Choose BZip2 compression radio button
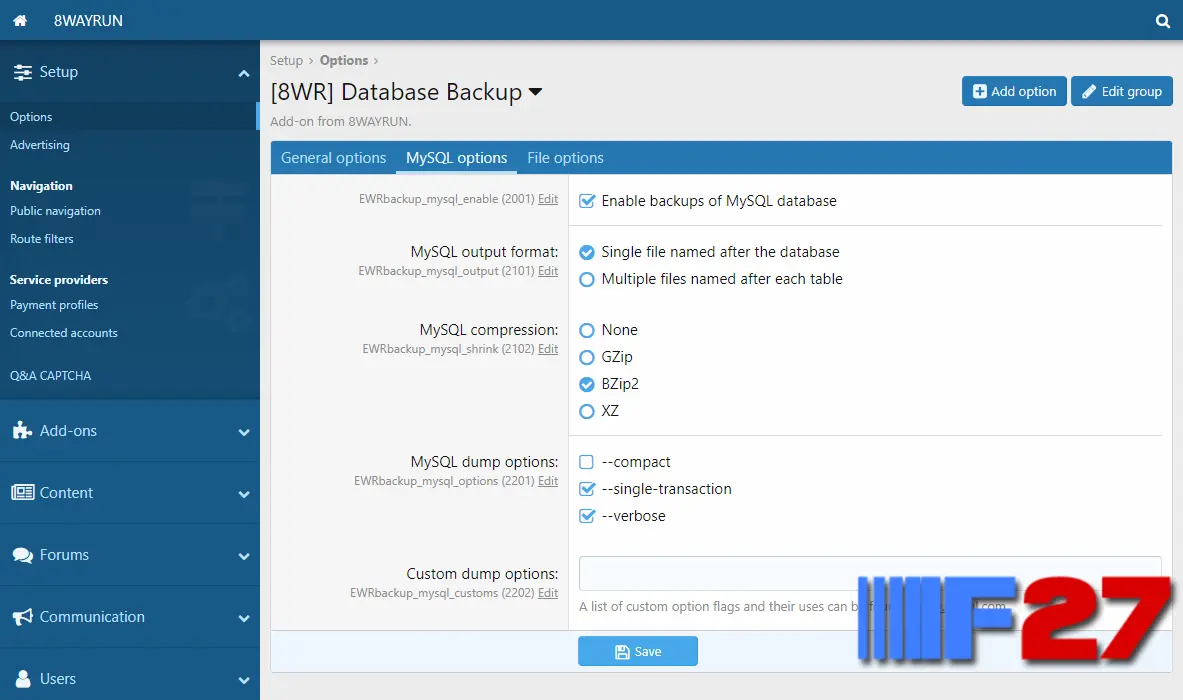The height and width of the screenshot is (700, 1183). pyautogui.click(x=586, y=385)
